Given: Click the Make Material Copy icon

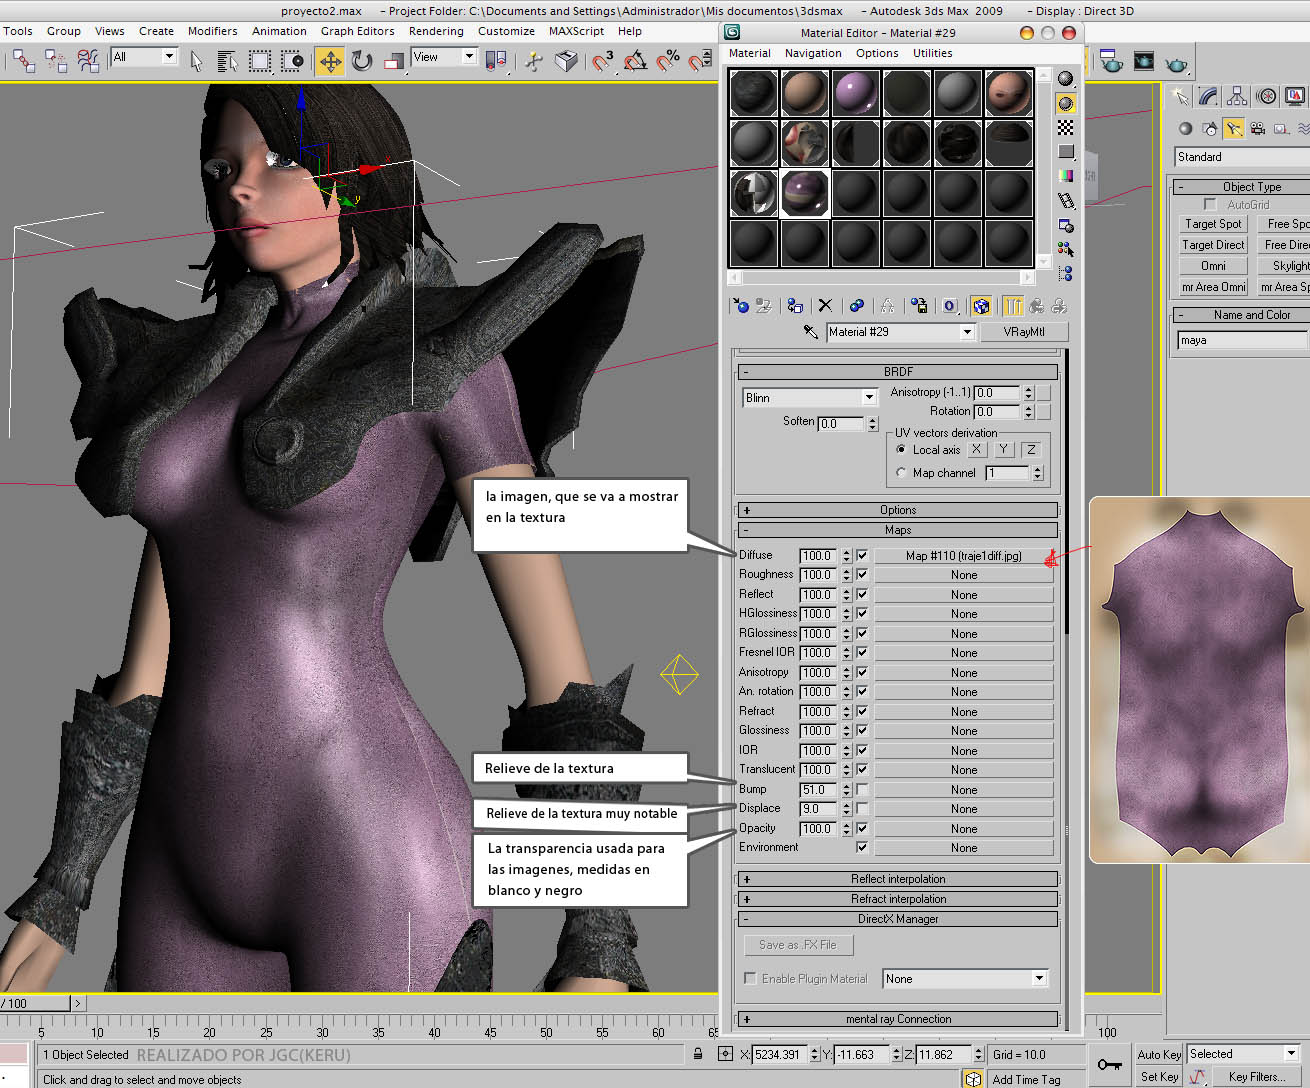Looking at the screenshot, I should 856,306.
